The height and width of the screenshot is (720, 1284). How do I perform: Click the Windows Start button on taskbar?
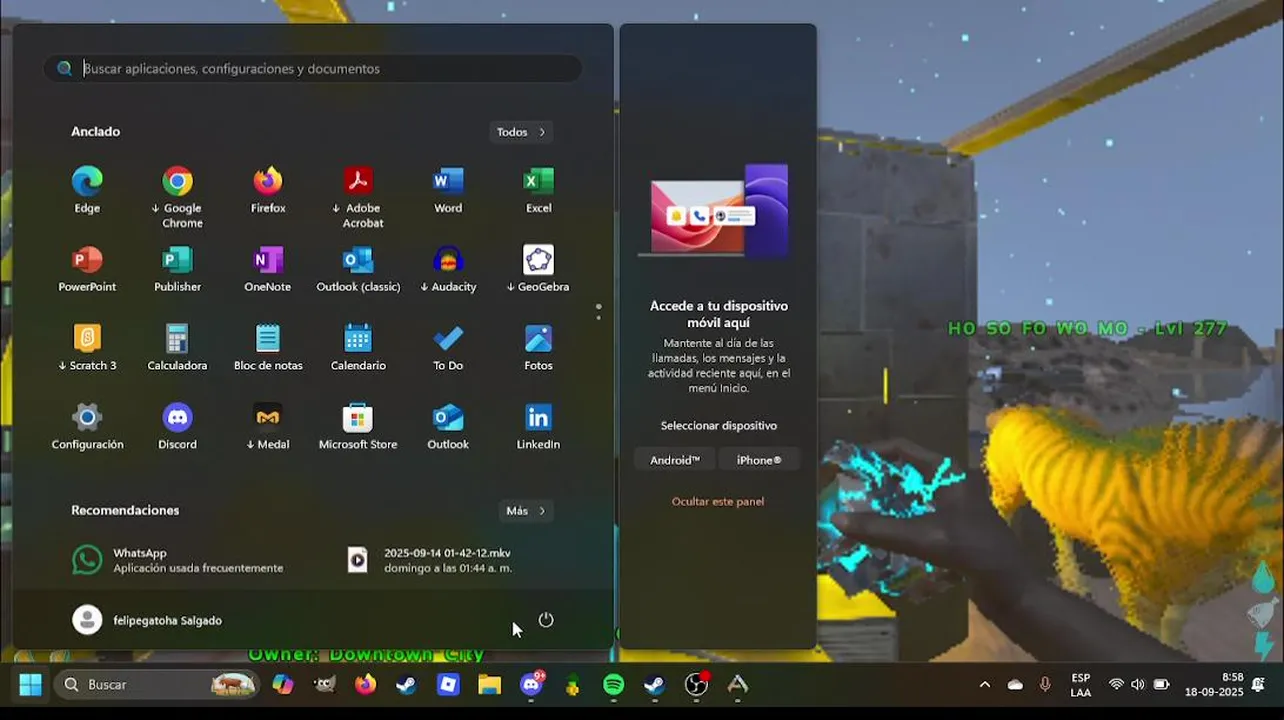[x=31, y=685]
